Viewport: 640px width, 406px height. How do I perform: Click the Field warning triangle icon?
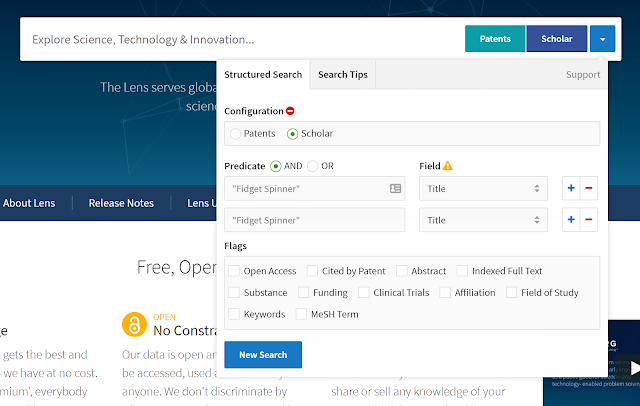(448, 166)
